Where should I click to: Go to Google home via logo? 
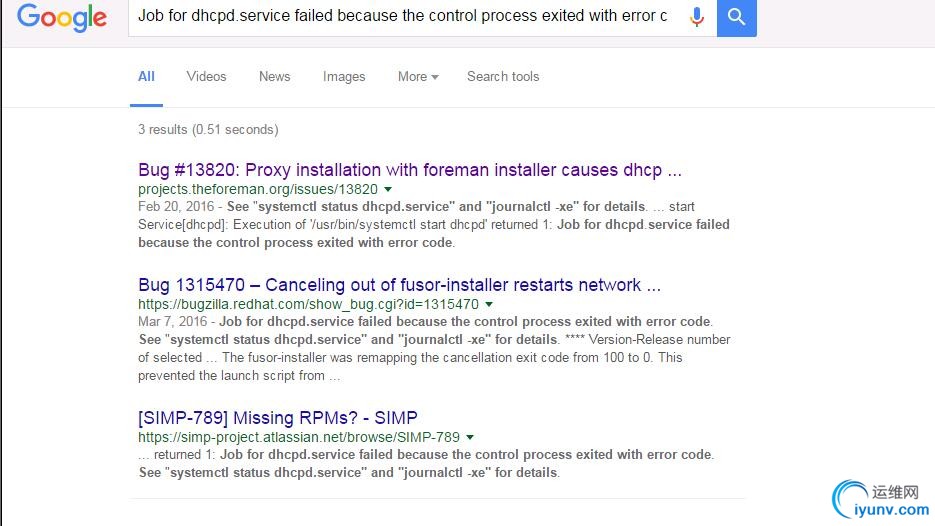(x=62, y=18)
